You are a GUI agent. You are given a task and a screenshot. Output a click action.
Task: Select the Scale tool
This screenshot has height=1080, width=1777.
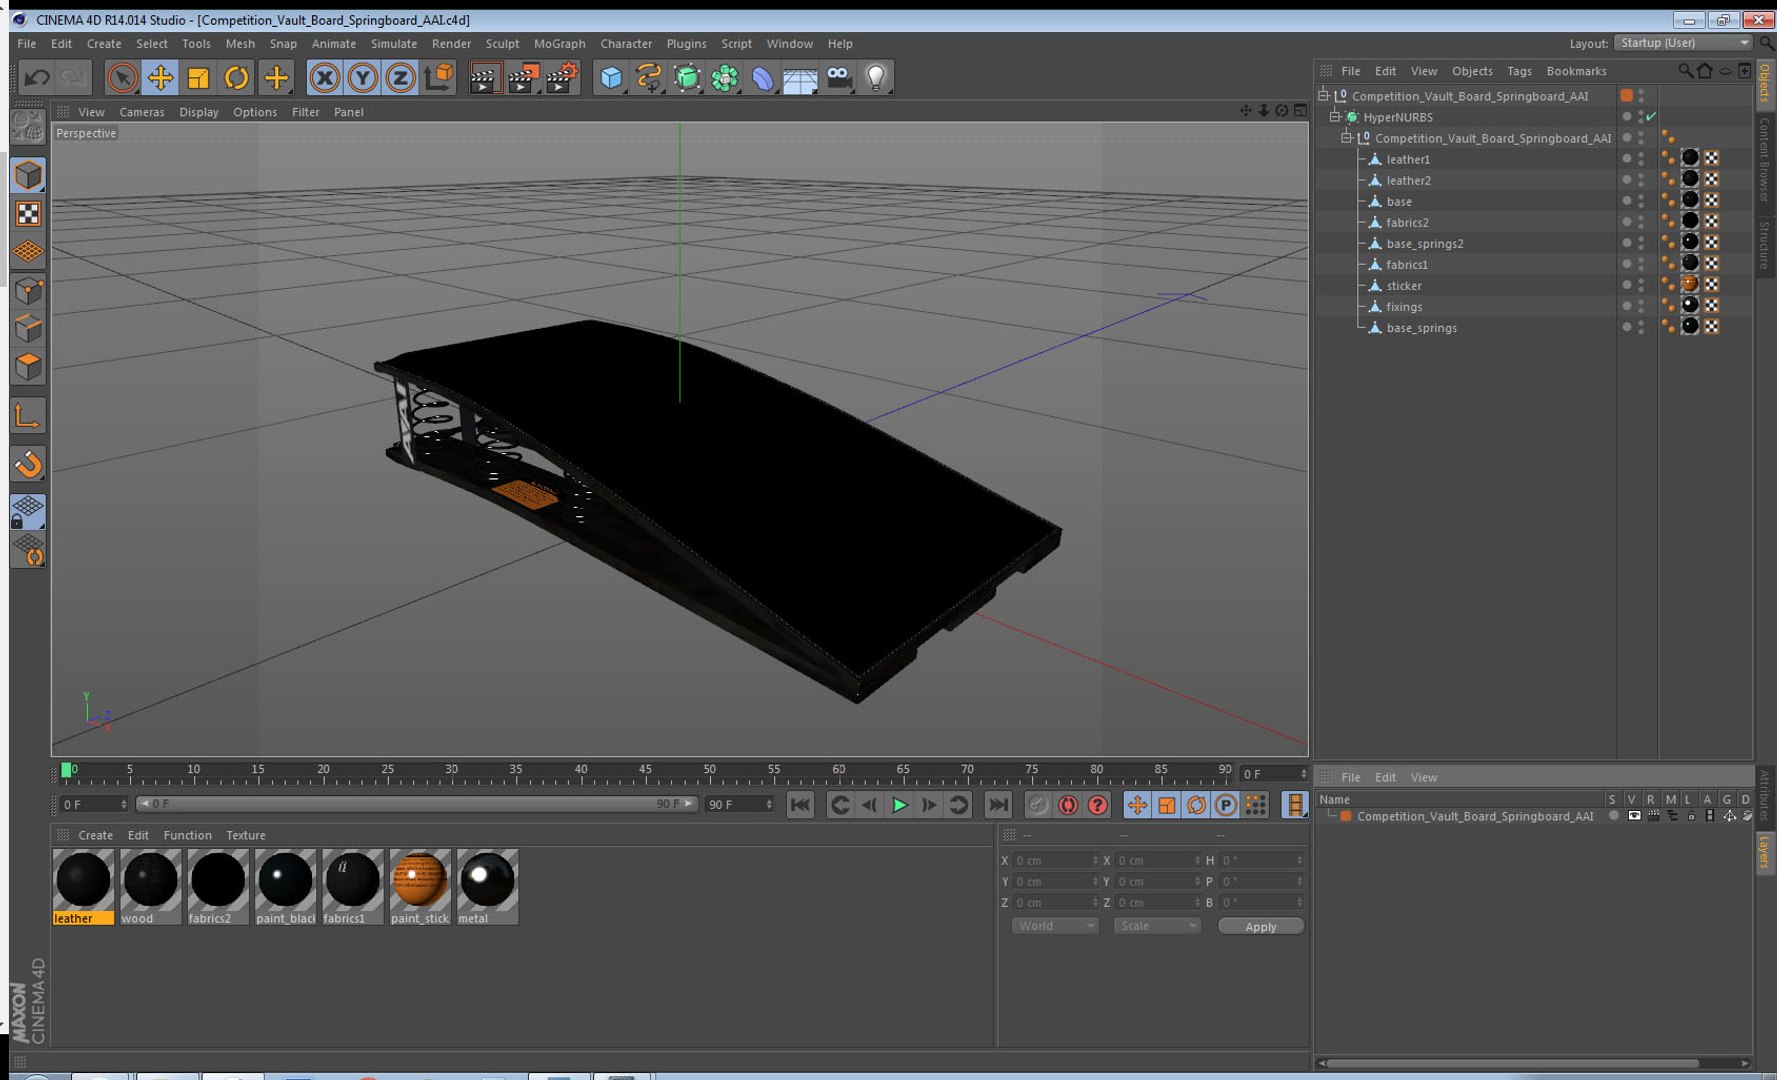click(x=198, y=78)
